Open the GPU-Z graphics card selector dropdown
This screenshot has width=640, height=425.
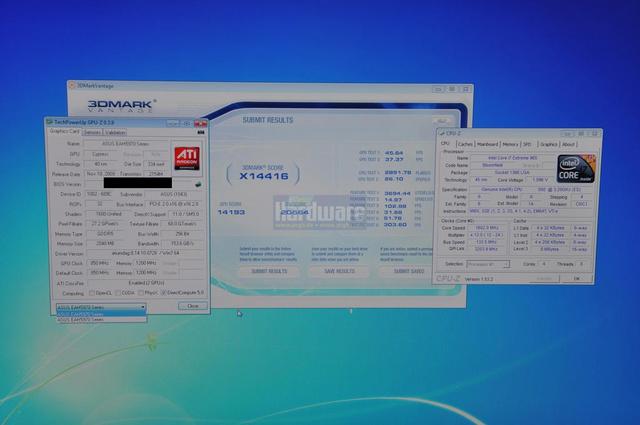(101, 307)
